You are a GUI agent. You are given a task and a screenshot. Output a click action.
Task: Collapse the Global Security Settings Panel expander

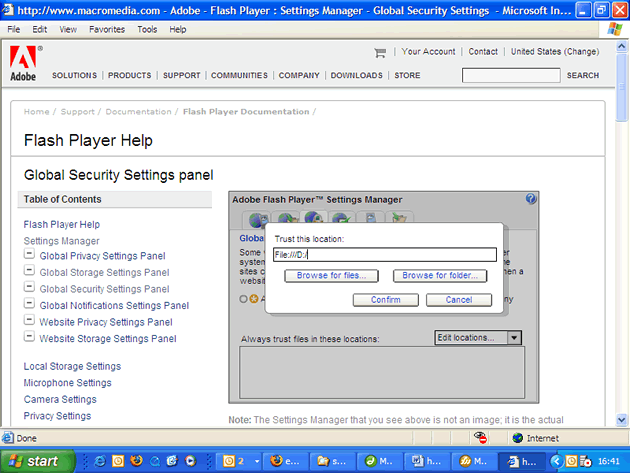pyautogui.click(x=29, y=287)
